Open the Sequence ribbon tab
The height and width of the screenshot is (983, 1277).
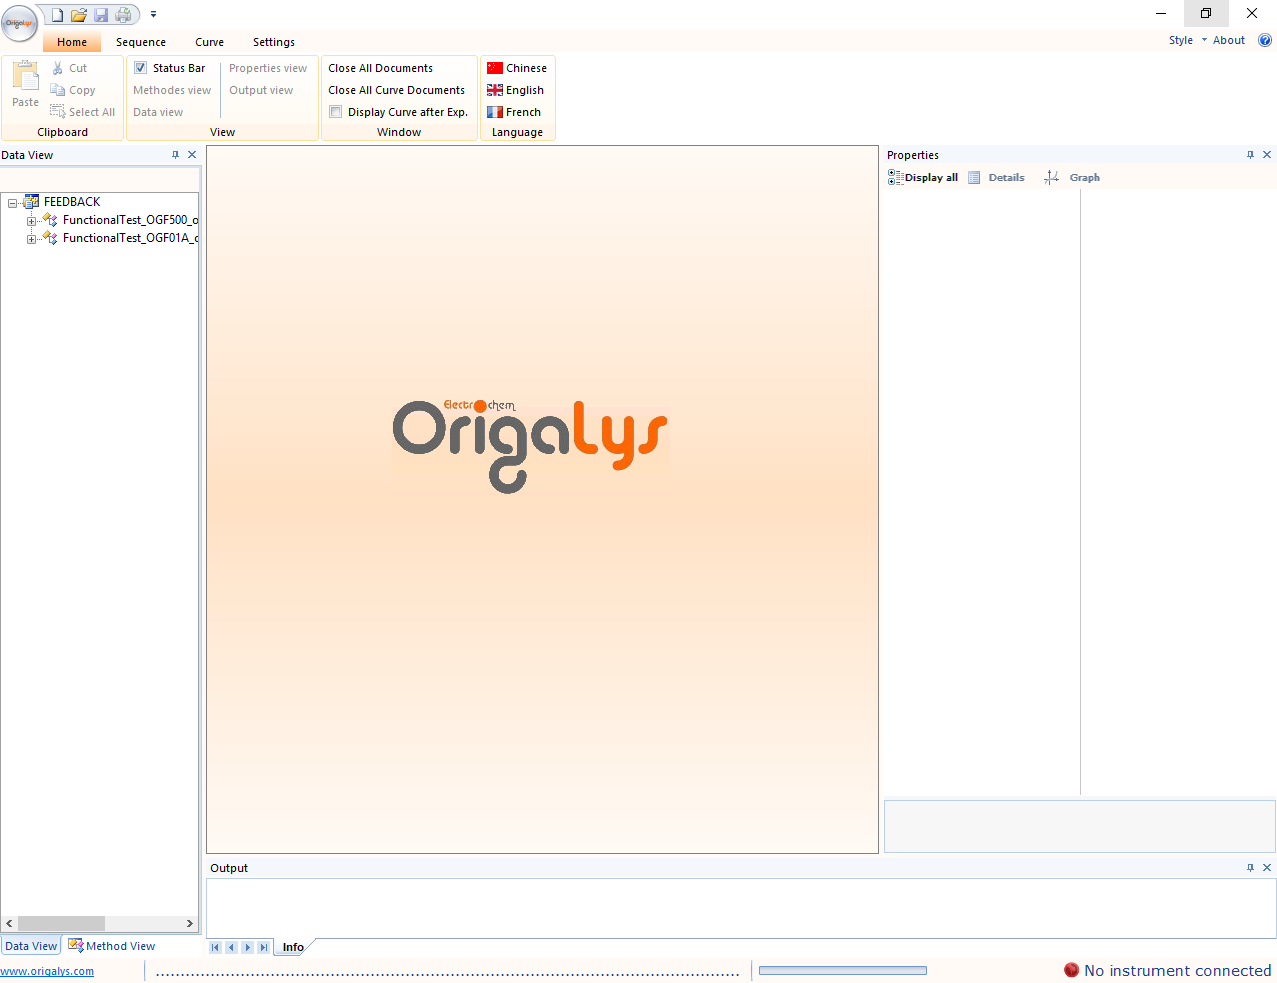click(x=141, y=42)
